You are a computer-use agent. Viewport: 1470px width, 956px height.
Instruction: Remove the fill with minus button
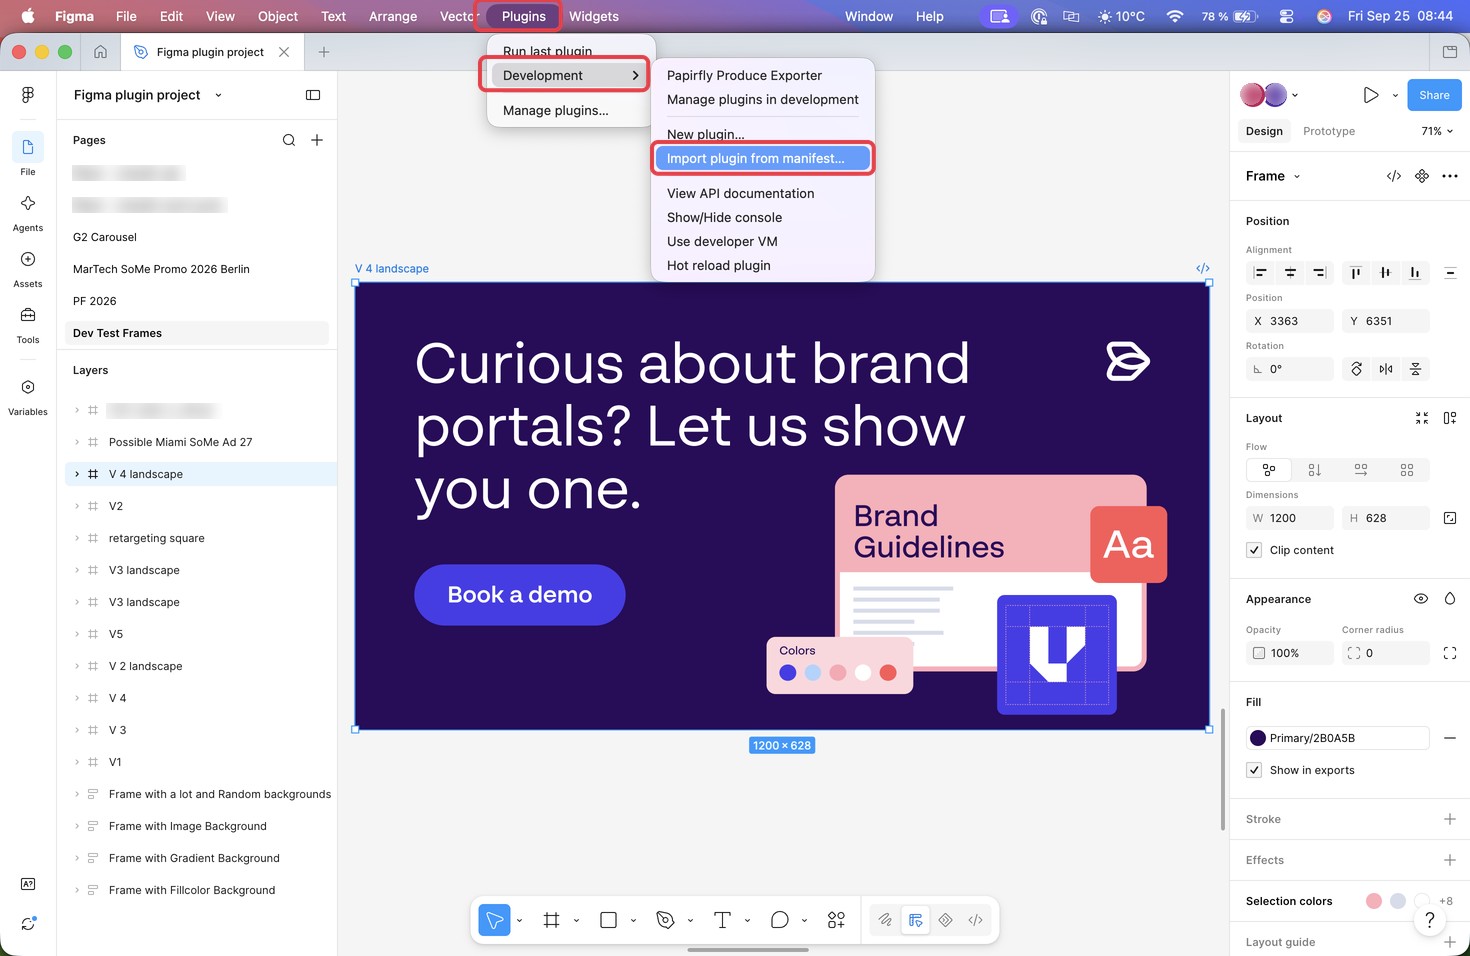1450,738
